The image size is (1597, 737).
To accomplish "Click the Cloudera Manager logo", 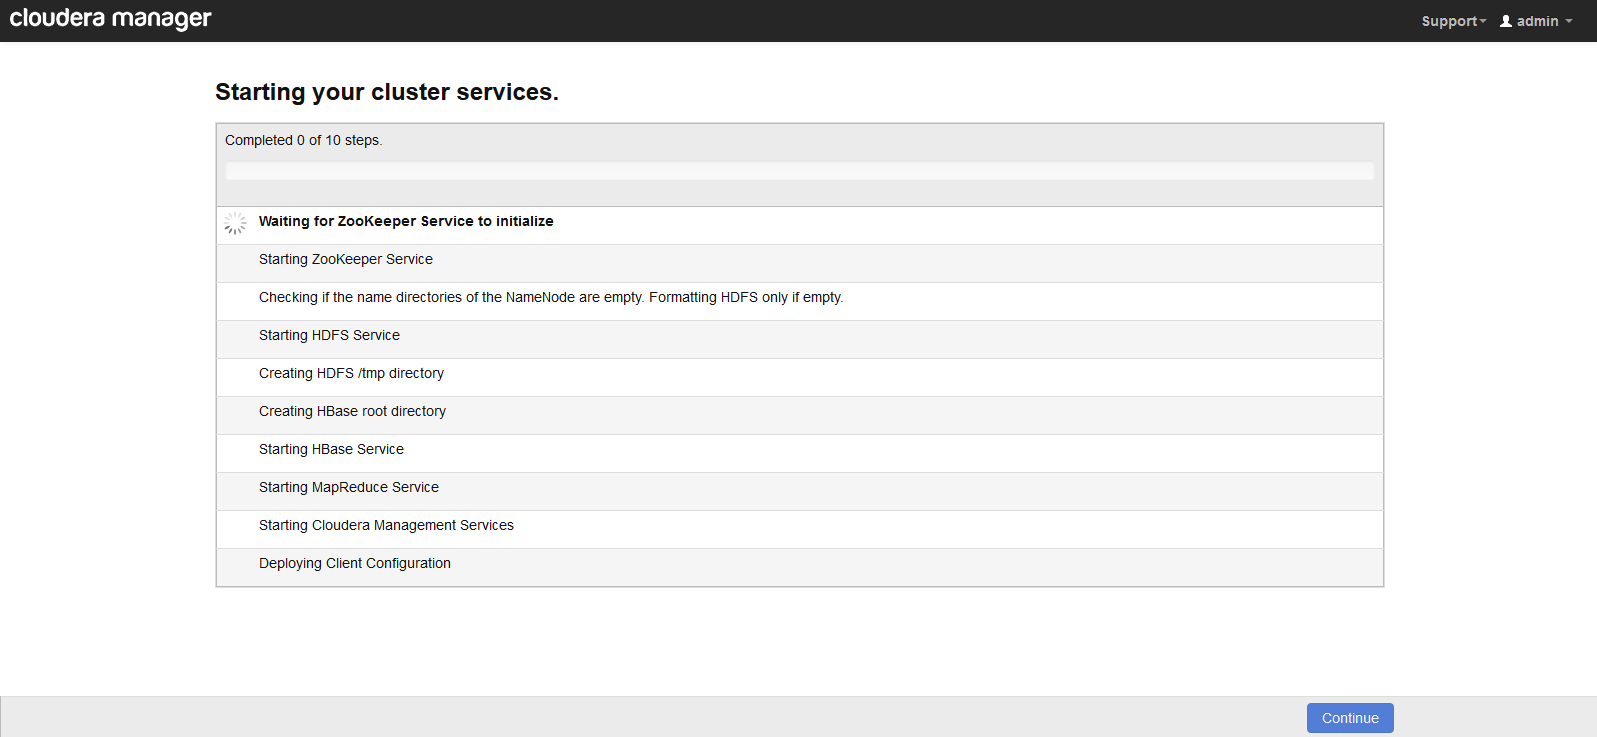I will click(x=110, y=19).
